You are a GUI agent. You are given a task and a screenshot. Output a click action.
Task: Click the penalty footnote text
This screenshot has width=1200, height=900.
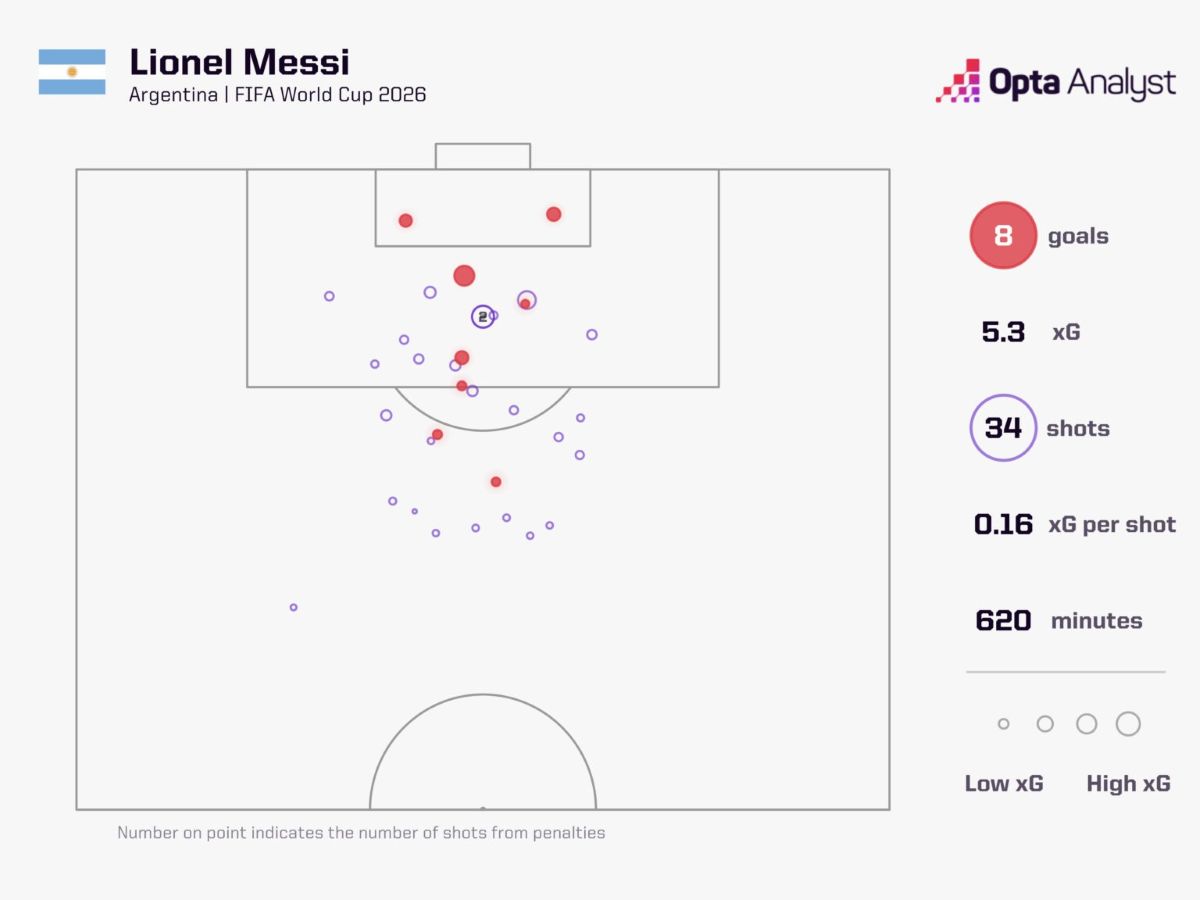pyautogui.click(x=361, y=832)
